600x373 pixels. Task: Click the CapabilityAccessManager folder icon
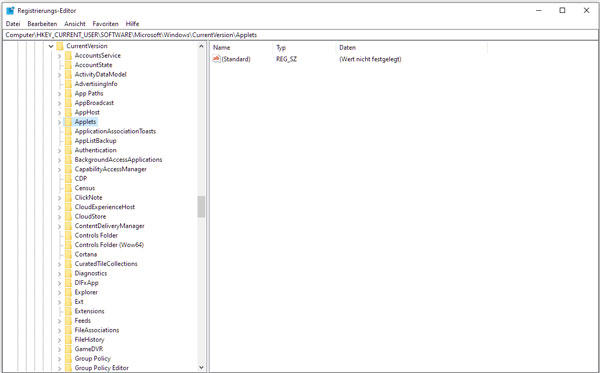click(68, 169)
